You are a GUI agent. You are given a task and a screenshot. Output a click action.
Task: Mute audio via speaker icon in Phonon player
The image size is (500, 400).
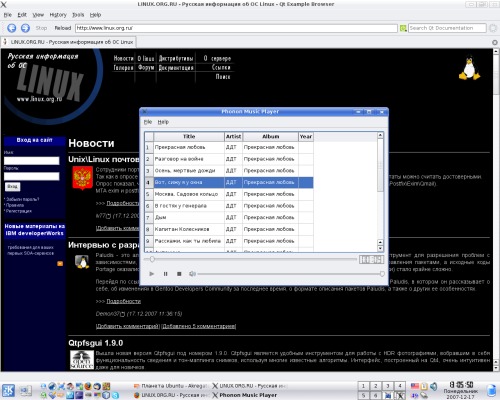coord(192,274)
